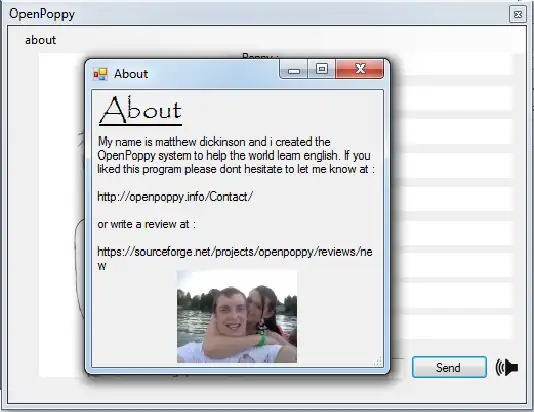This screenshot has height=412, width=534.
Task: Close the About dialog
Action: [x=360, y=69]
